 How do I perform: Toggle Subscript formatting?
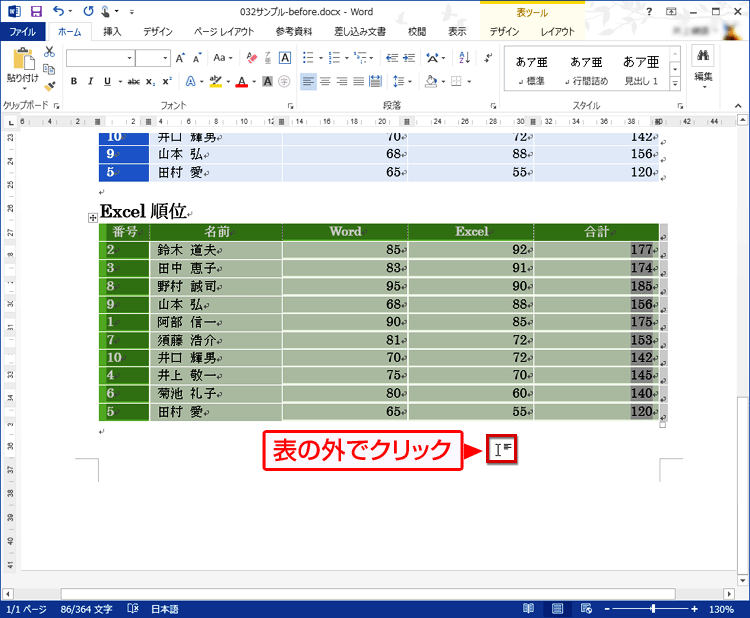click(150, 82)
